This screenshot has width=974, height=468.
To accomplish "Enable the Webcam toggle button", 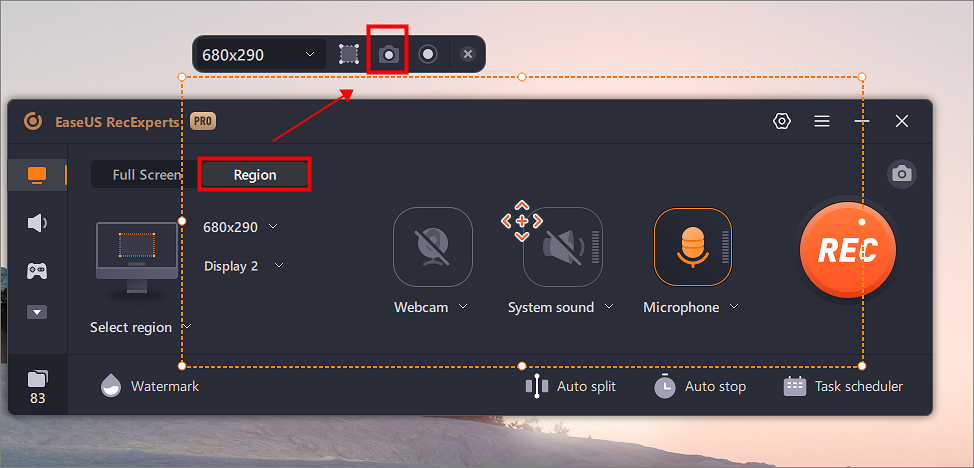I will pyautogui.click(x=433, y=247).
